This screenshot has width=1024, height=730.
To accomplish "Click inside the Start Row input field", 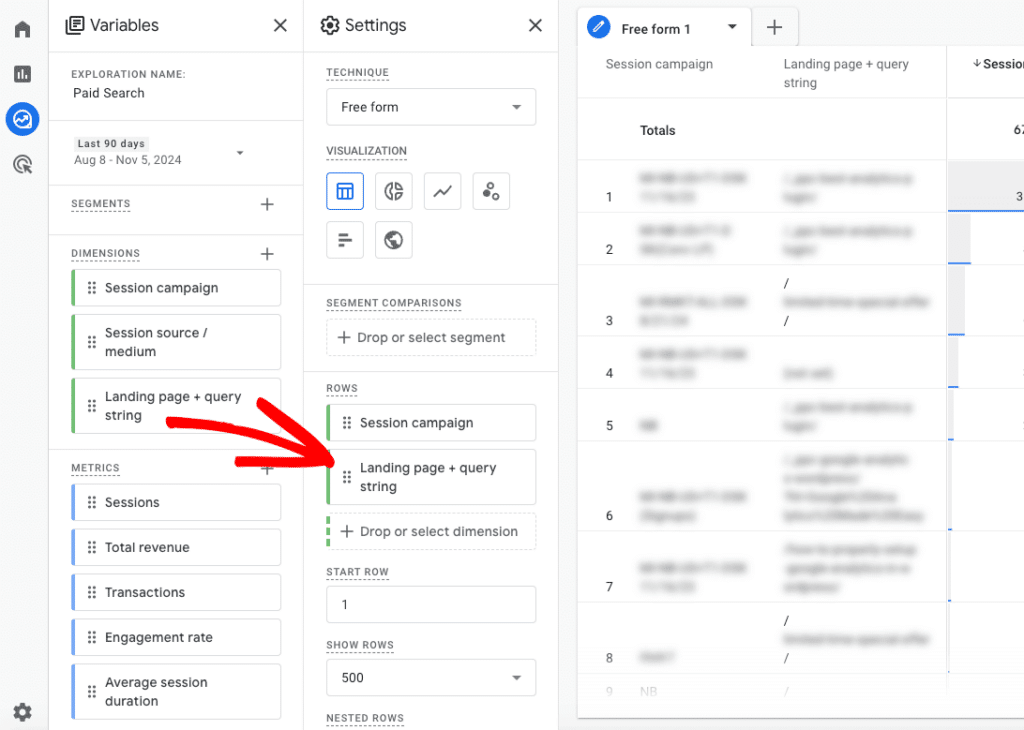I will [430, 604].
